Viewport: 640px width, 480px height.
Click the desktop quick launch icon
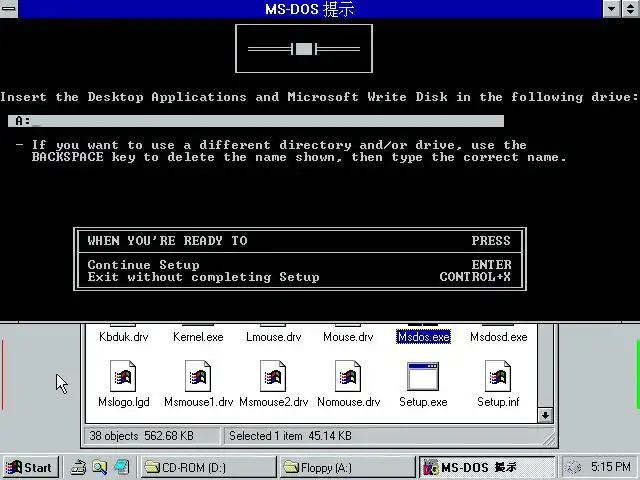[122, 467]
